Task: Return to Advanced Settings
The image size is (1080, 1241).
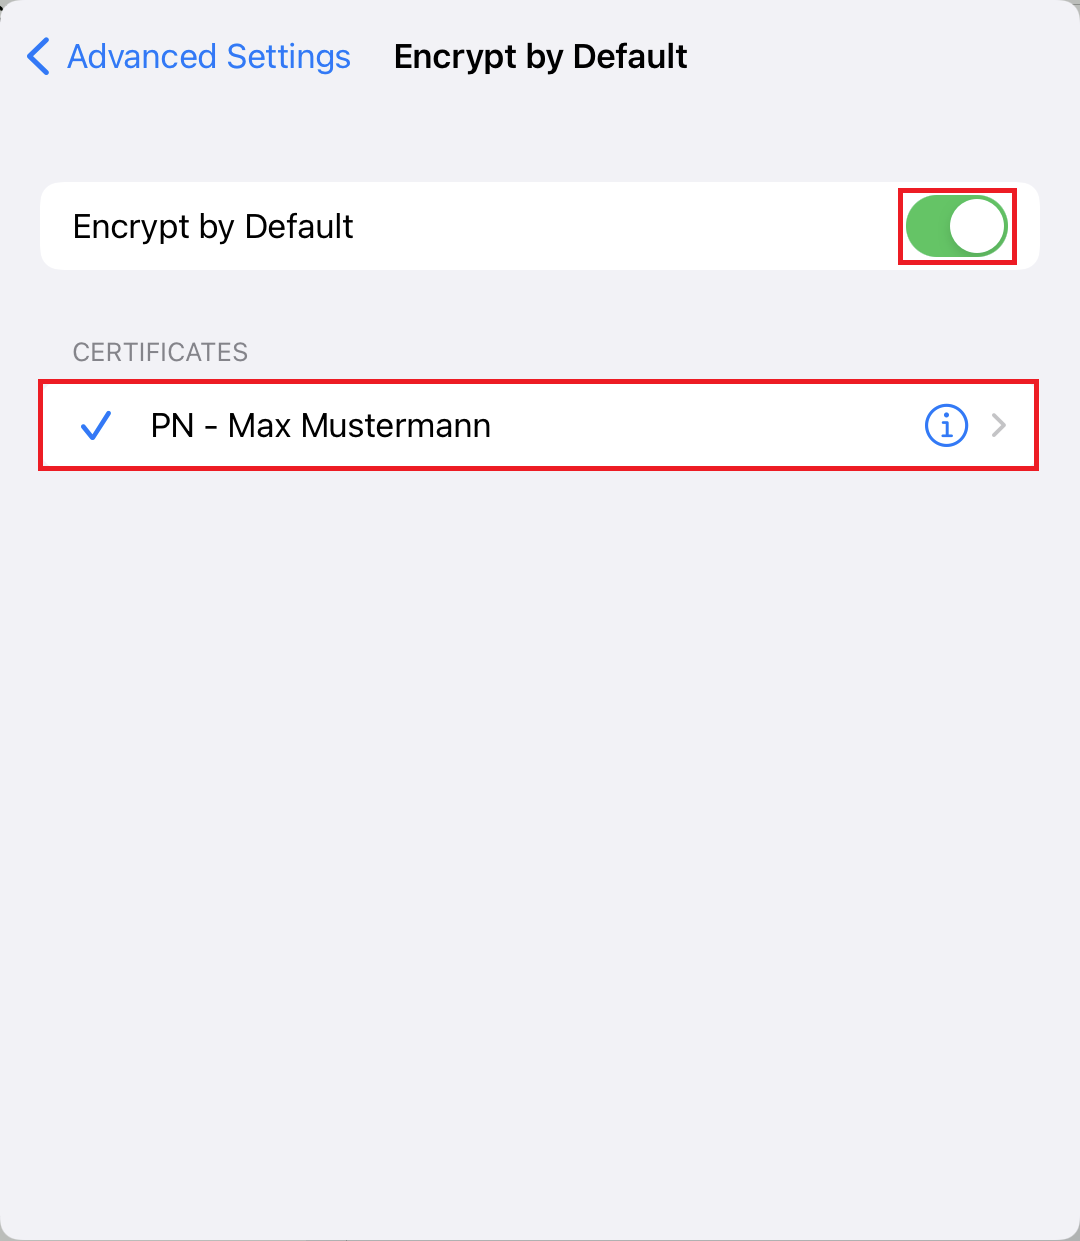Action: click(x=189, y=57)
